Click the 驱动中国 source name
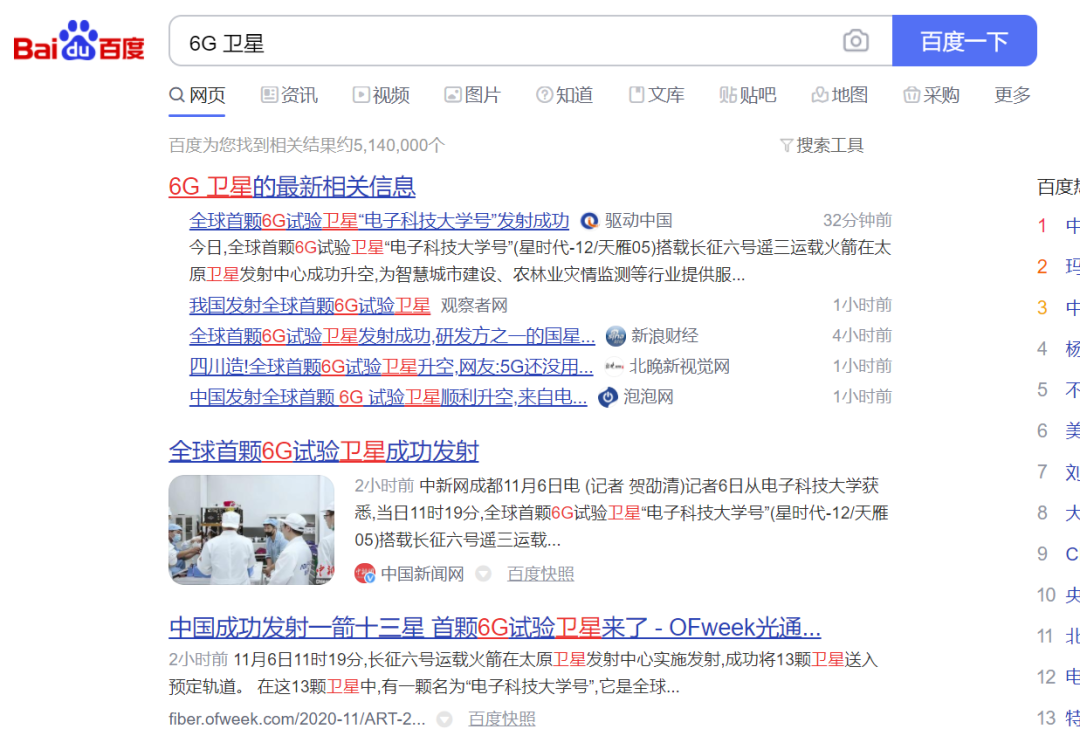The width and height of the screenshot is (1080, 729). (x=638, y=221)
